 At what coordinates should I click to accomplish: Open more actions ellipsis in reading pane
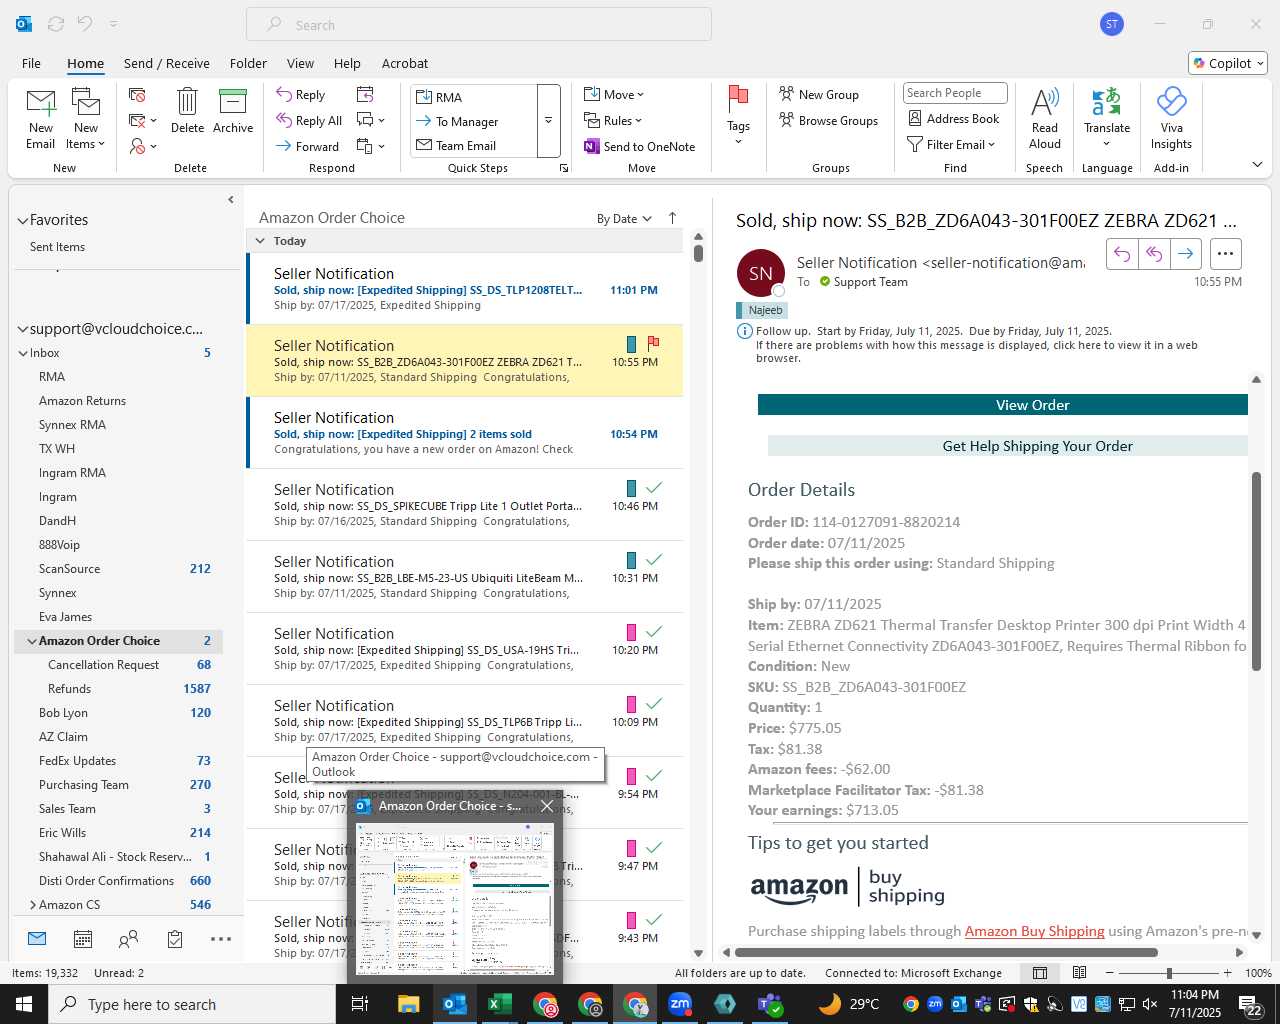(1226, 254)
